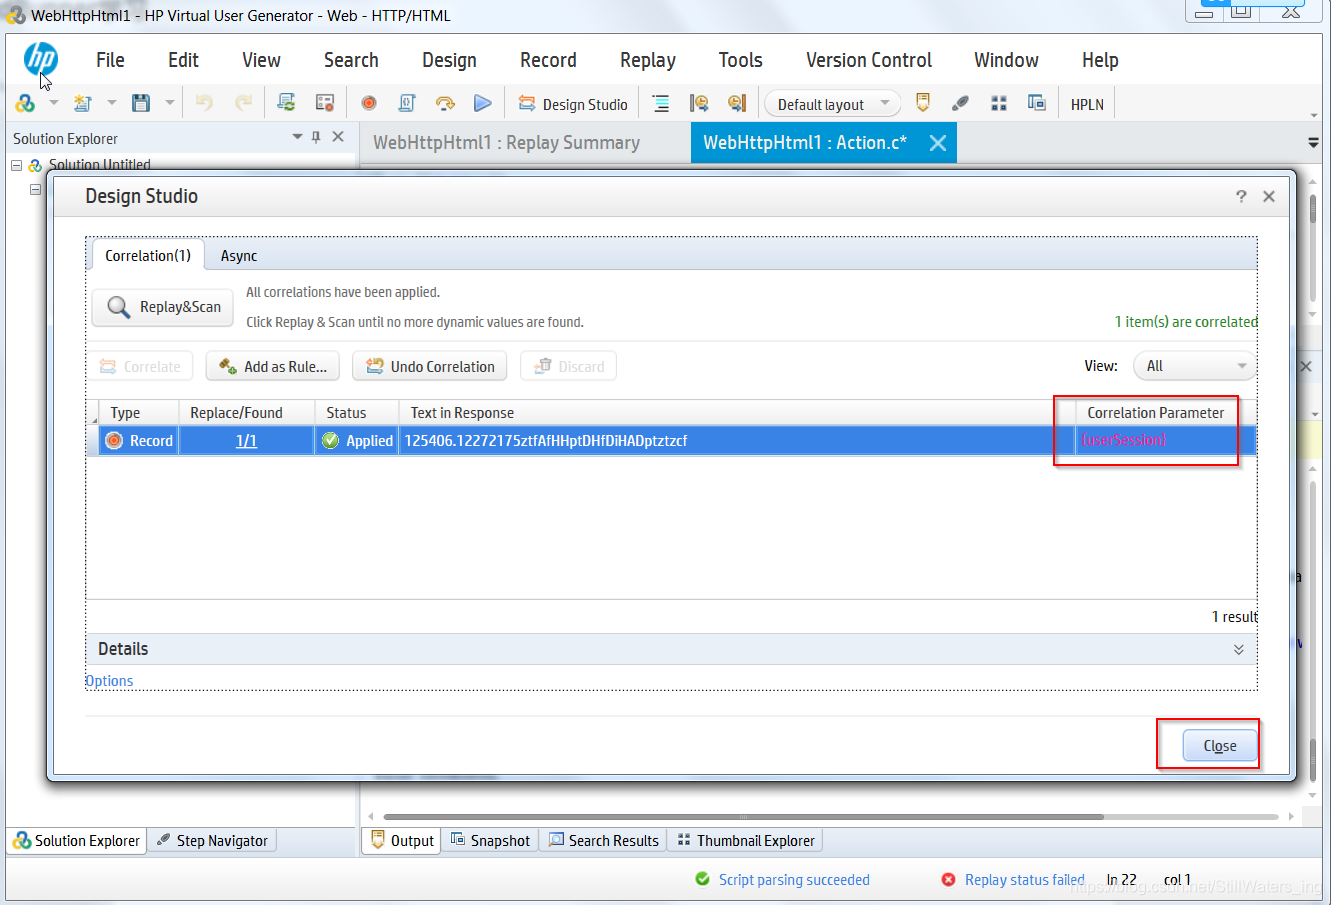Click the run step-by-step icon
The height and width of the screenshot is (905, 1331).
coord(445,103)
